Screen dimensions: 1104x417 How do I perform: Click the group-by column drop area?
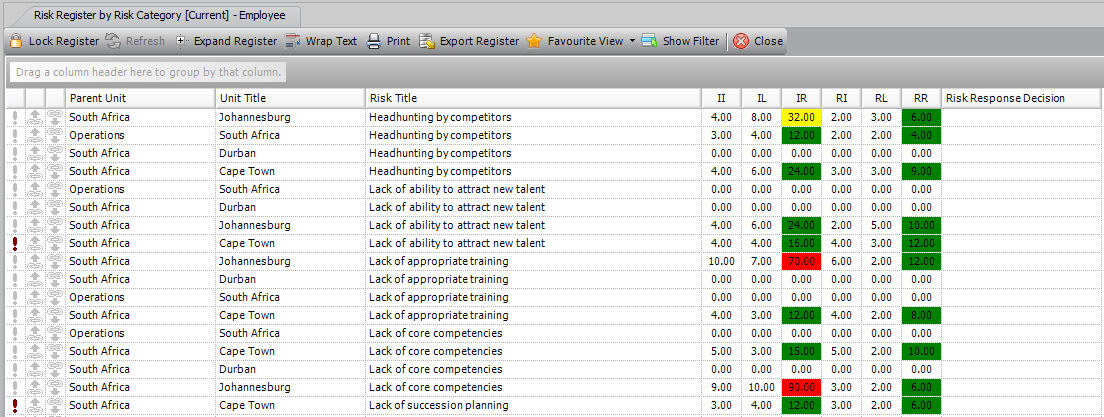(x=148, y=72)
